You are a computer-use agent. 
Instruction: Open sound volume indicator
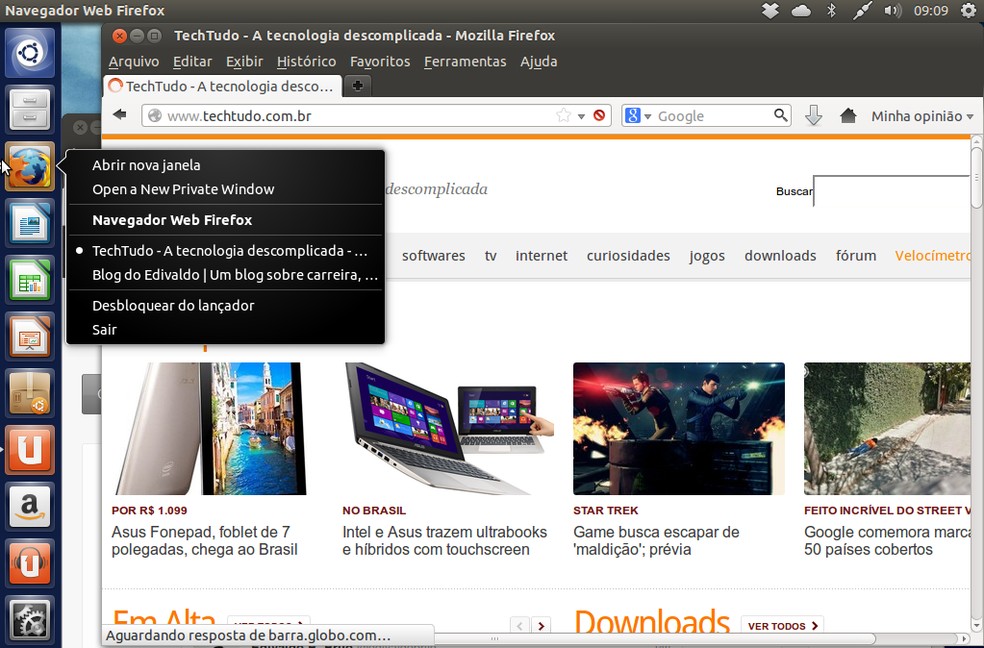pos(892,11)
